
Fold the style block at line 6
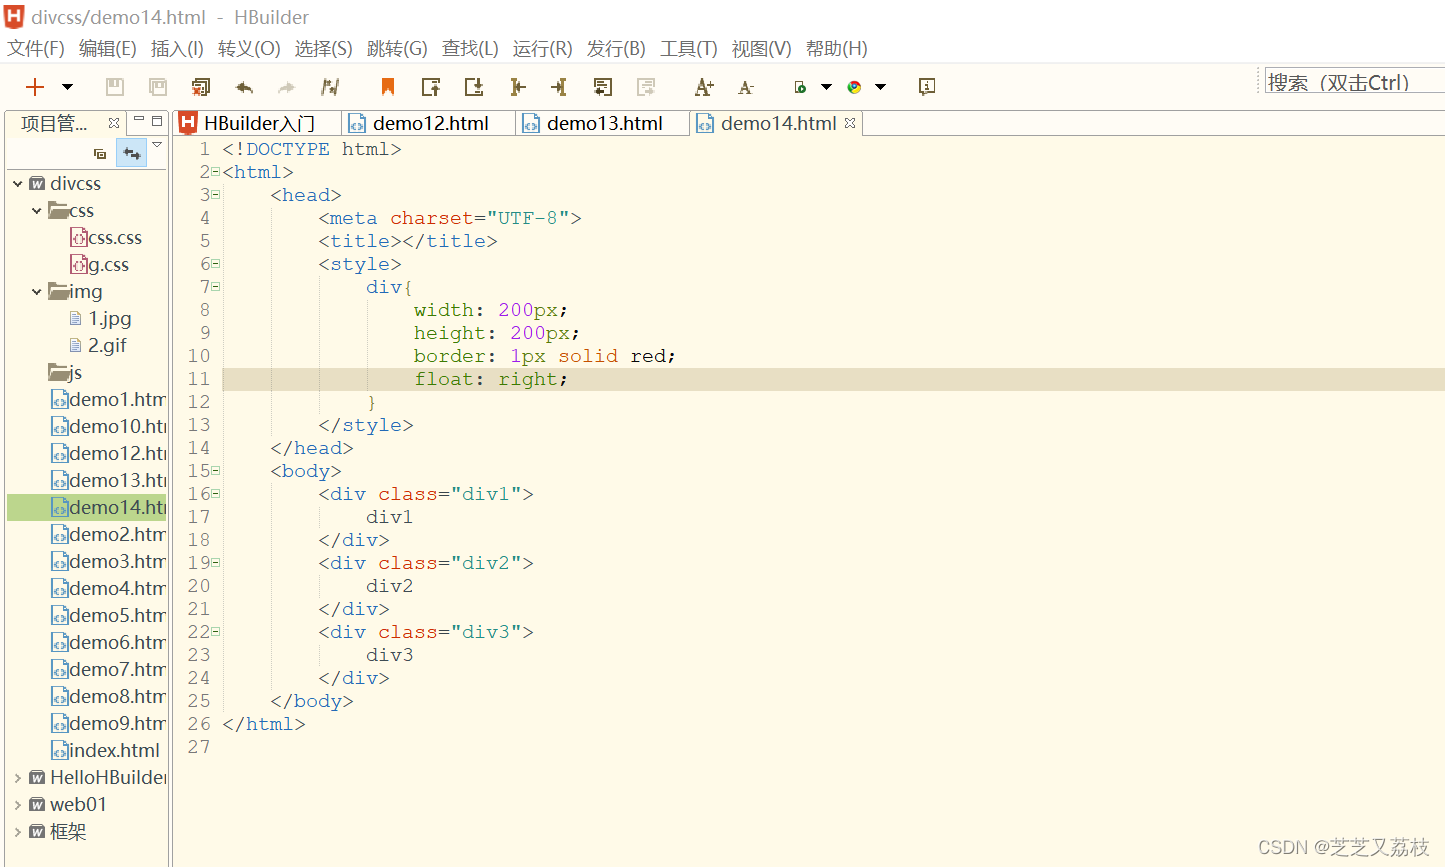(215, 264)
